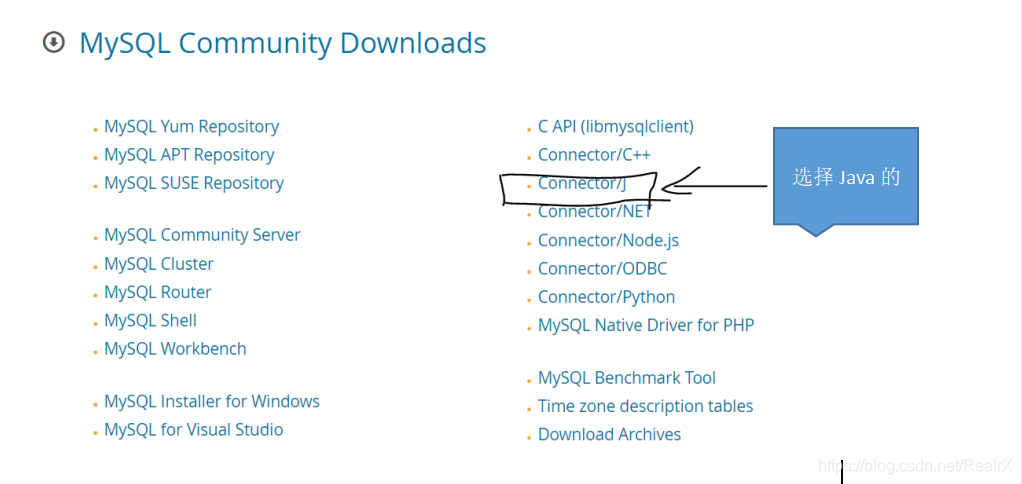
Task: Go to MySQL Community Server downloads
Action: 202,235
